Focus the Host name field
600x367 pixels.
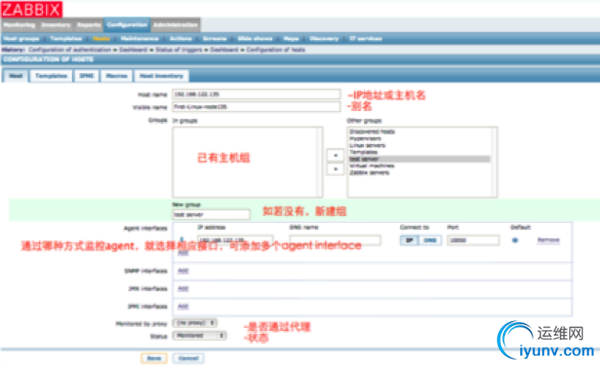pos(256,94)
